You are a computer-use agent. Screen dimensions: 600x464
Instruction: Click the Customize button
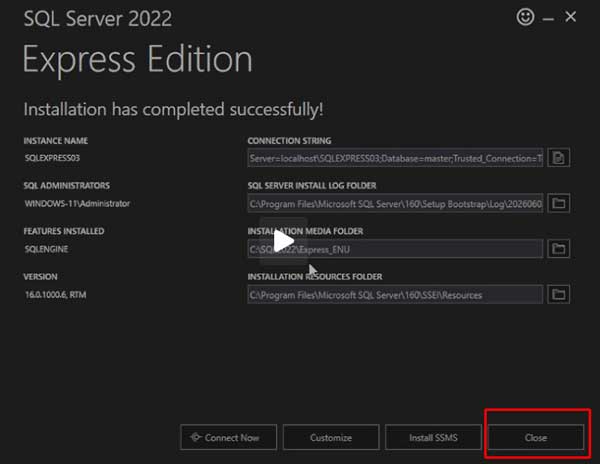[x=331, y=437]
